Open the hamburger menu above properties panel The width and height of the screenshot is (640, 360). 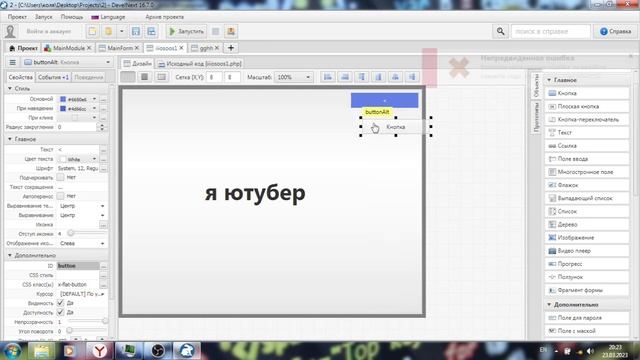pyautogui.click(x=13, y=62)
